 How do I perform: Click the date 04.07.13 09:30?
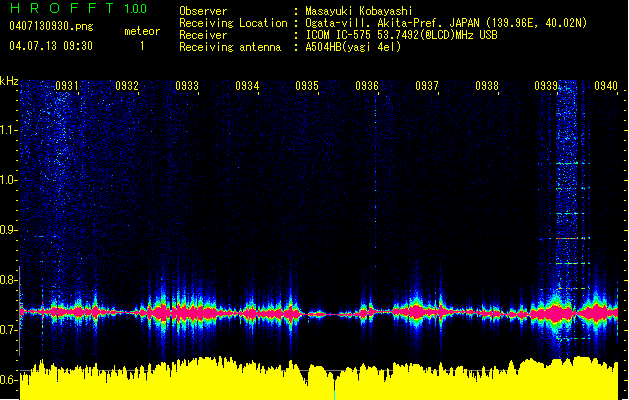pyautogui.click(x=51, y=46)
